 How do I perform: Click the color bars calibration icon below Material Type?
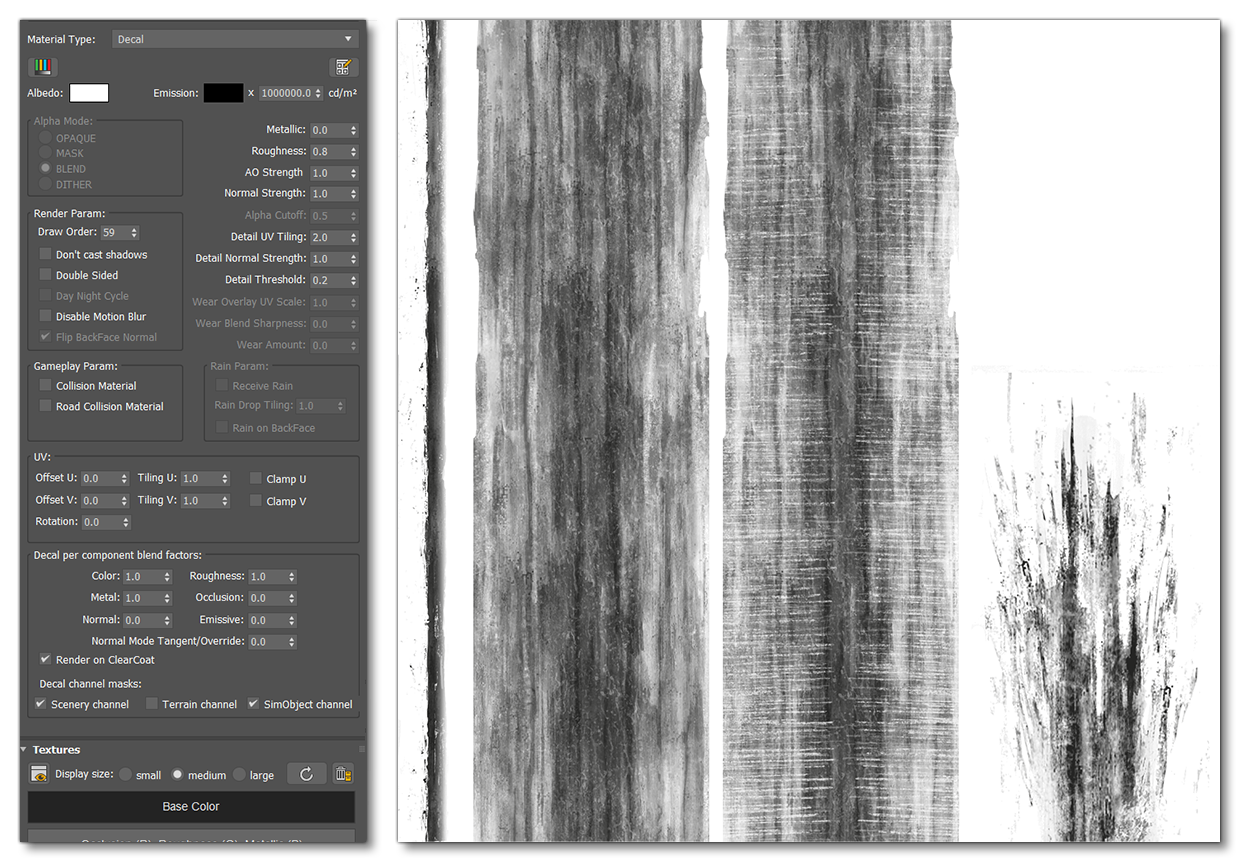(x=42, y=66)
